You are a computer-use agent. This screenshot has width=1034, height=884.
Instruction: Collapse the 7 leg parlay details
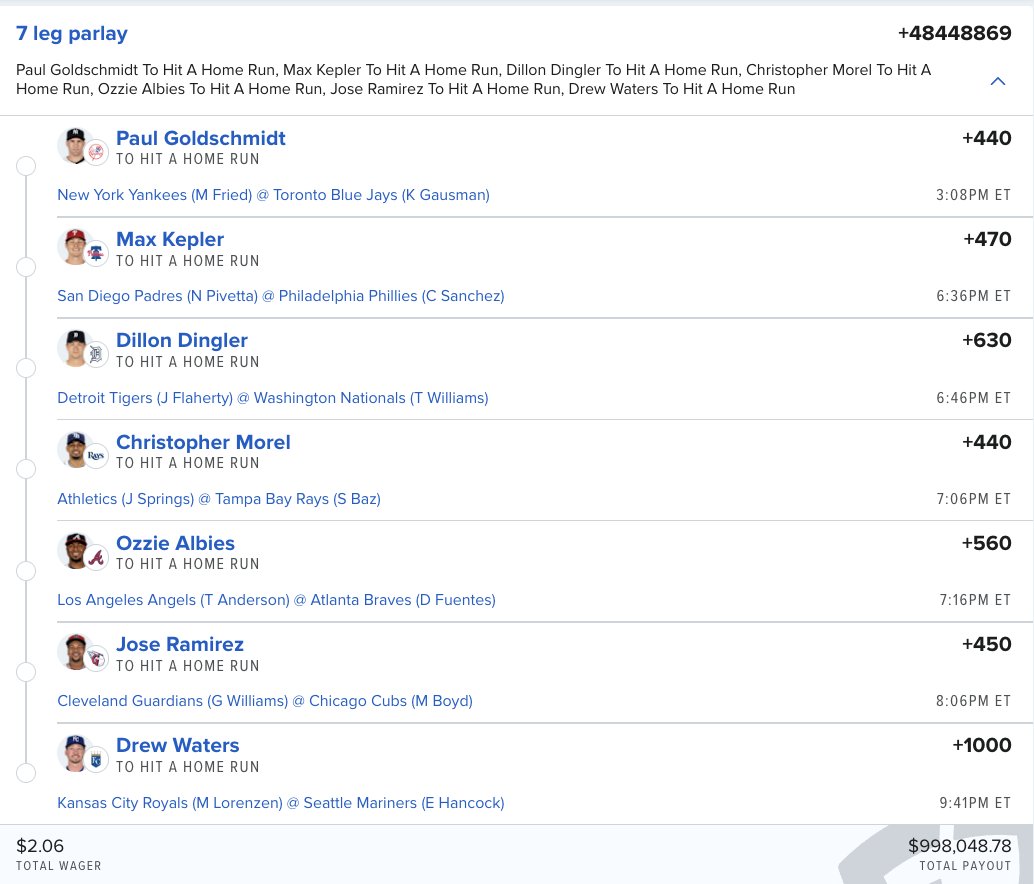[997, 81]
